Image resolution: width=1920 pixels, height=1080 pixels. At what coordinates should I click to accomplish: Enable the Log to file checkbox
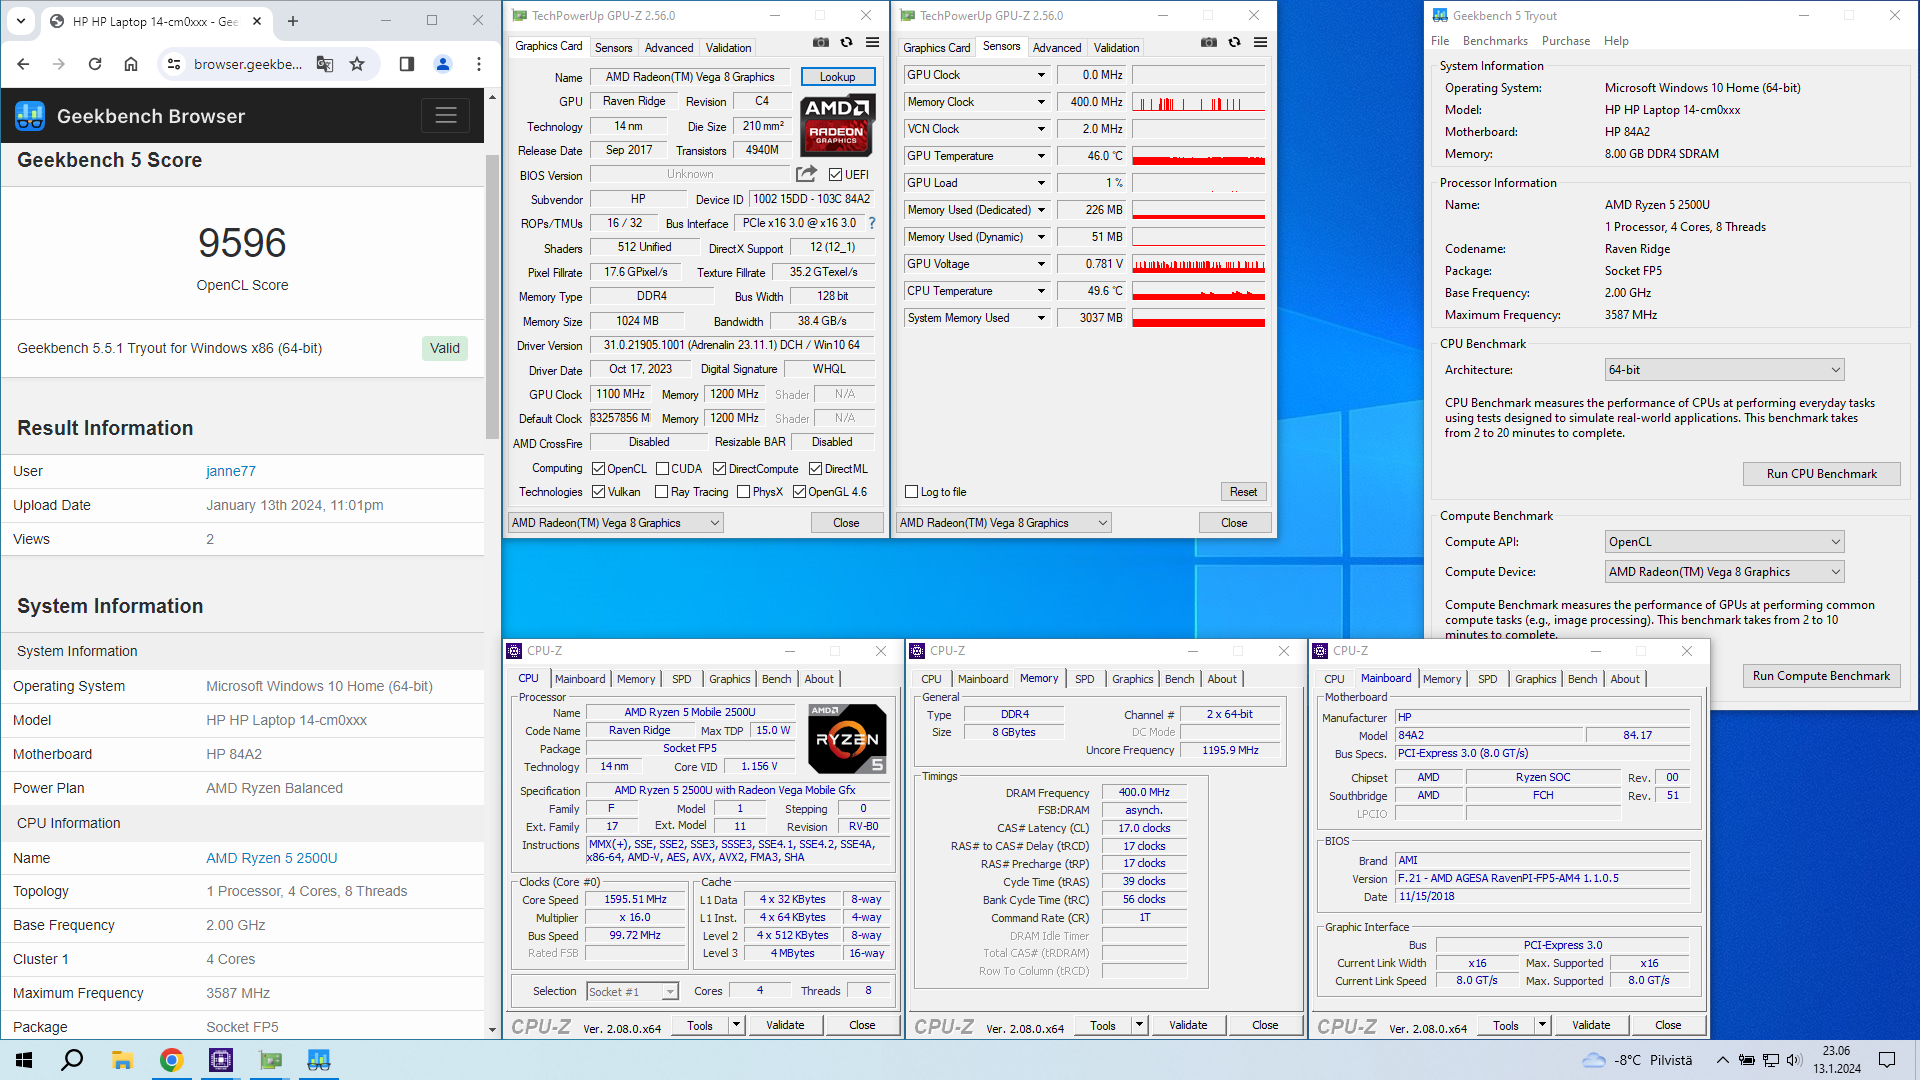pos(911,492)
